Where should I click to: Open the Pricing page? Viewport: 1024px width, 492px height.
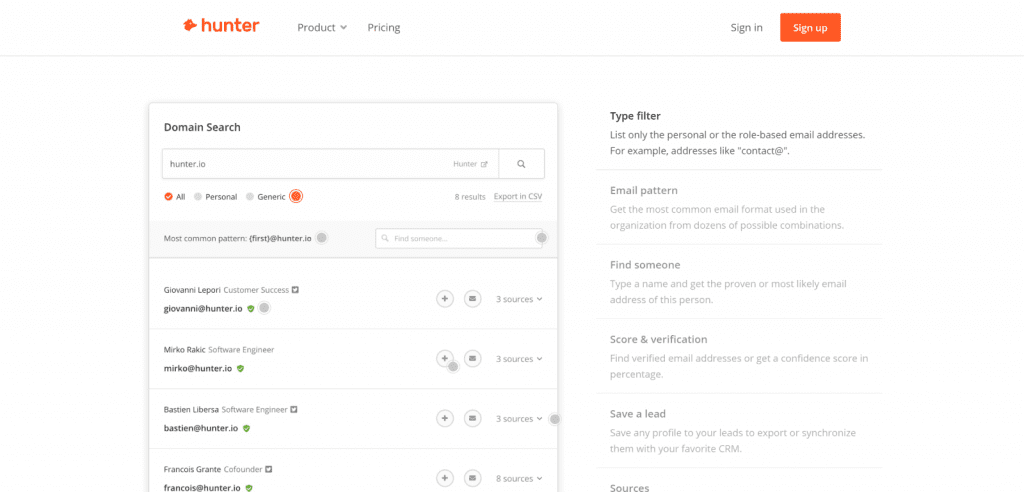coord(383,27)
